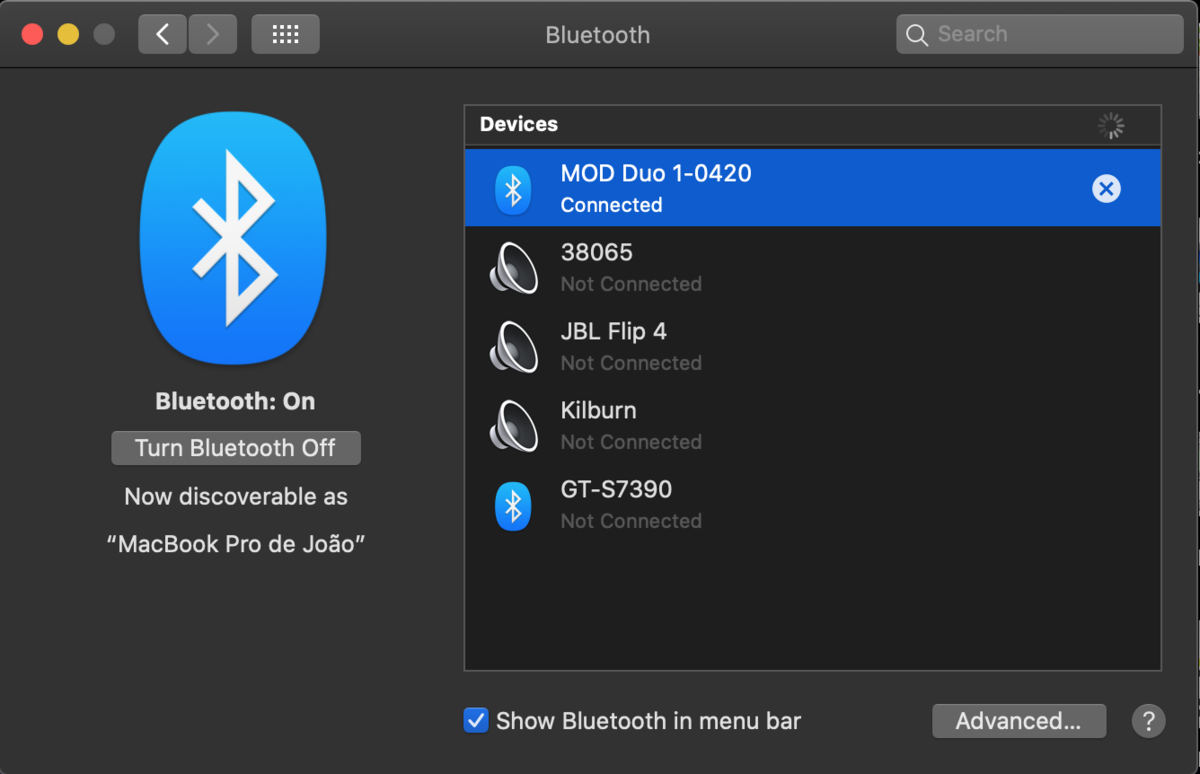Image resolution: width=1200 pixels, height=774 pixels.
Task: Toggle Show Bluetooth in menu bar checkbox
Action: tap(476, 721)
